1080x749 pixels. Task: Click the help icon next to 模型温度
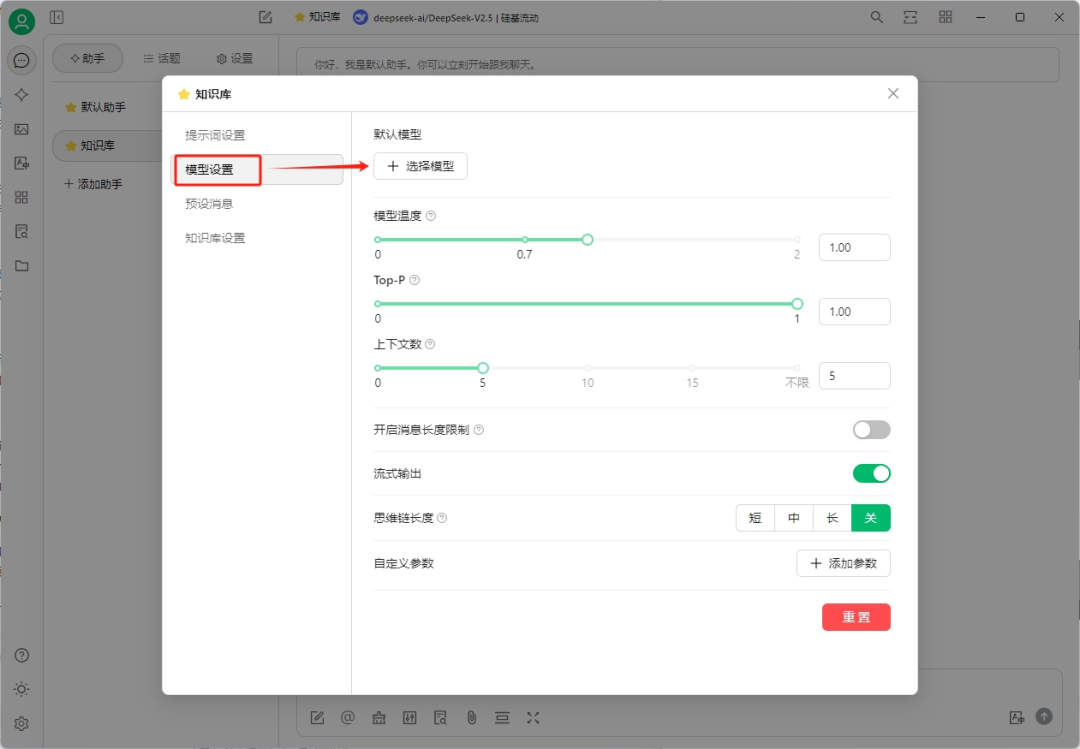431,216
